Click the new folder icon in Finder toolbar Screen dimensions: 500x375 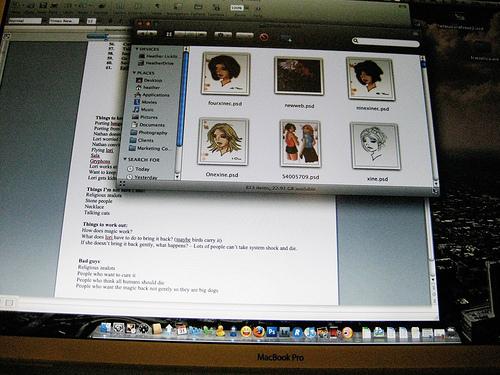pyautogui.click(x=286, y=39)
